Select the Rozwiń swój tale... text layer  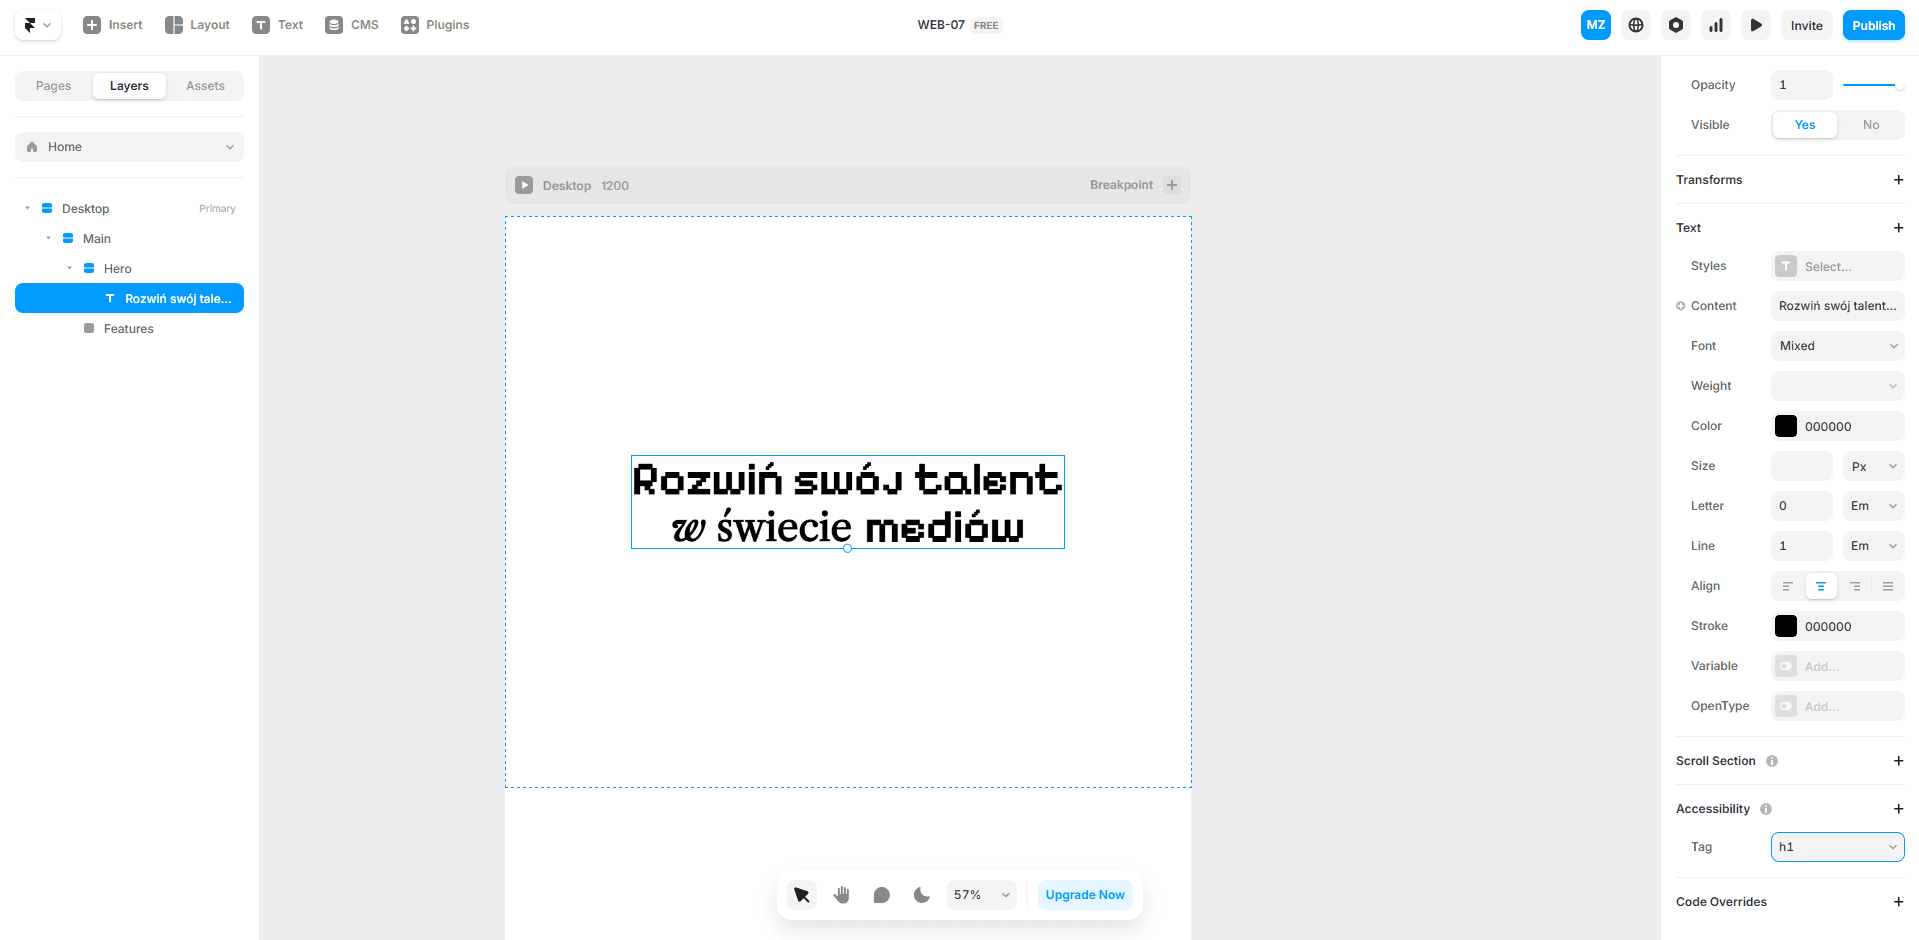tap(129, 298)
